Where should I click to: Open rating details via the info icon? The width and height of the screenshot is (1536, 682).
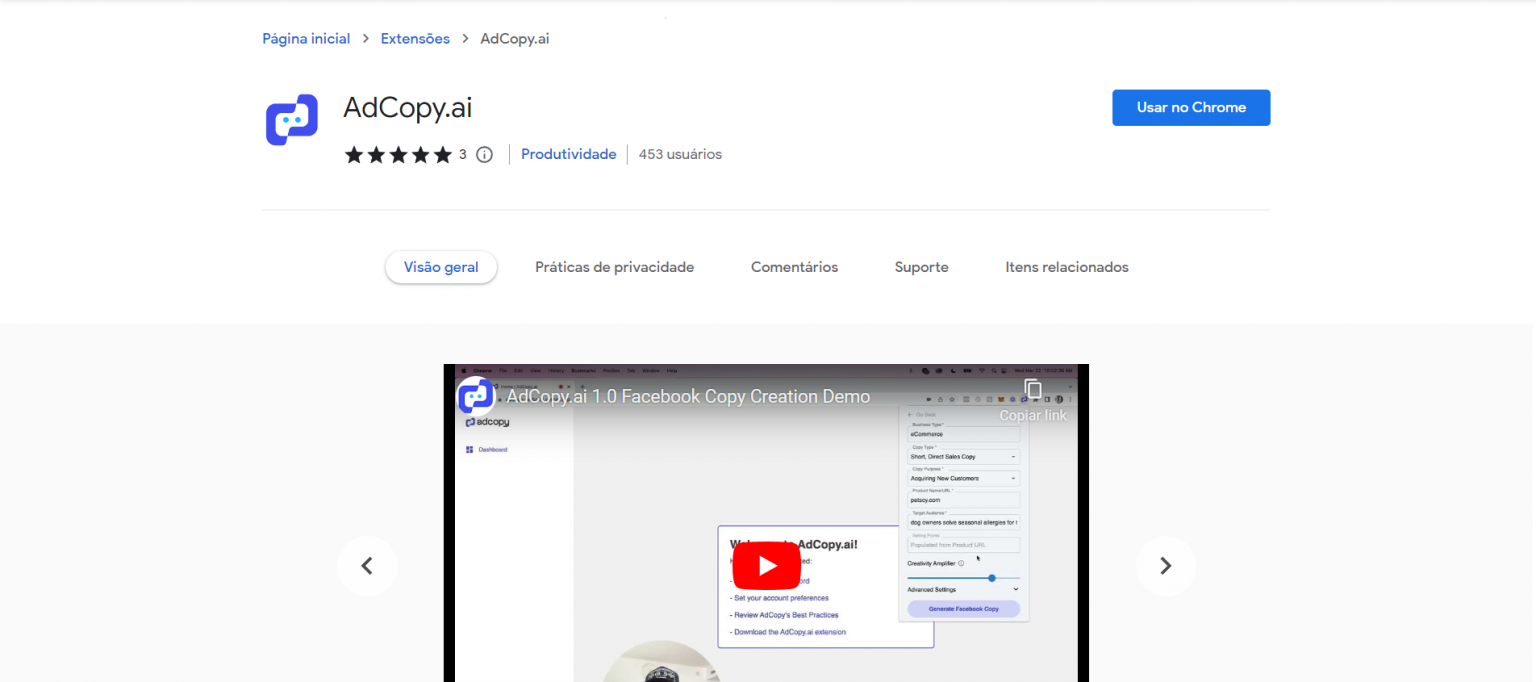tap(484, 154)
